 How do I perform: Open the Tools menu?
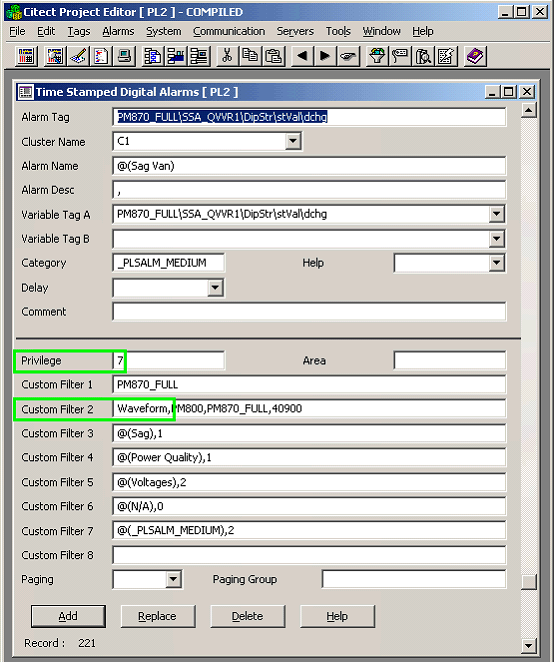pyautogui.click(x=338, y=31)
